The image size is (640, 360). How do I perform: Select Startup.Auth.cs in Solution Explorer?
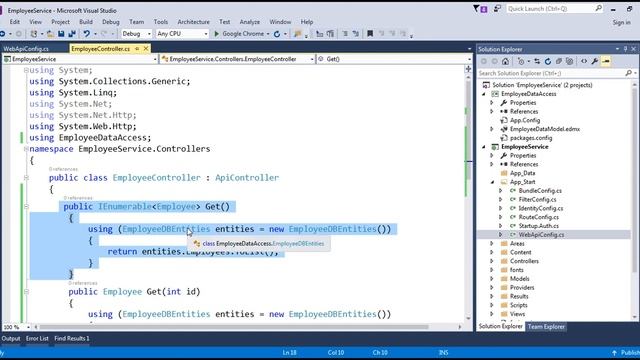(538, 226)
